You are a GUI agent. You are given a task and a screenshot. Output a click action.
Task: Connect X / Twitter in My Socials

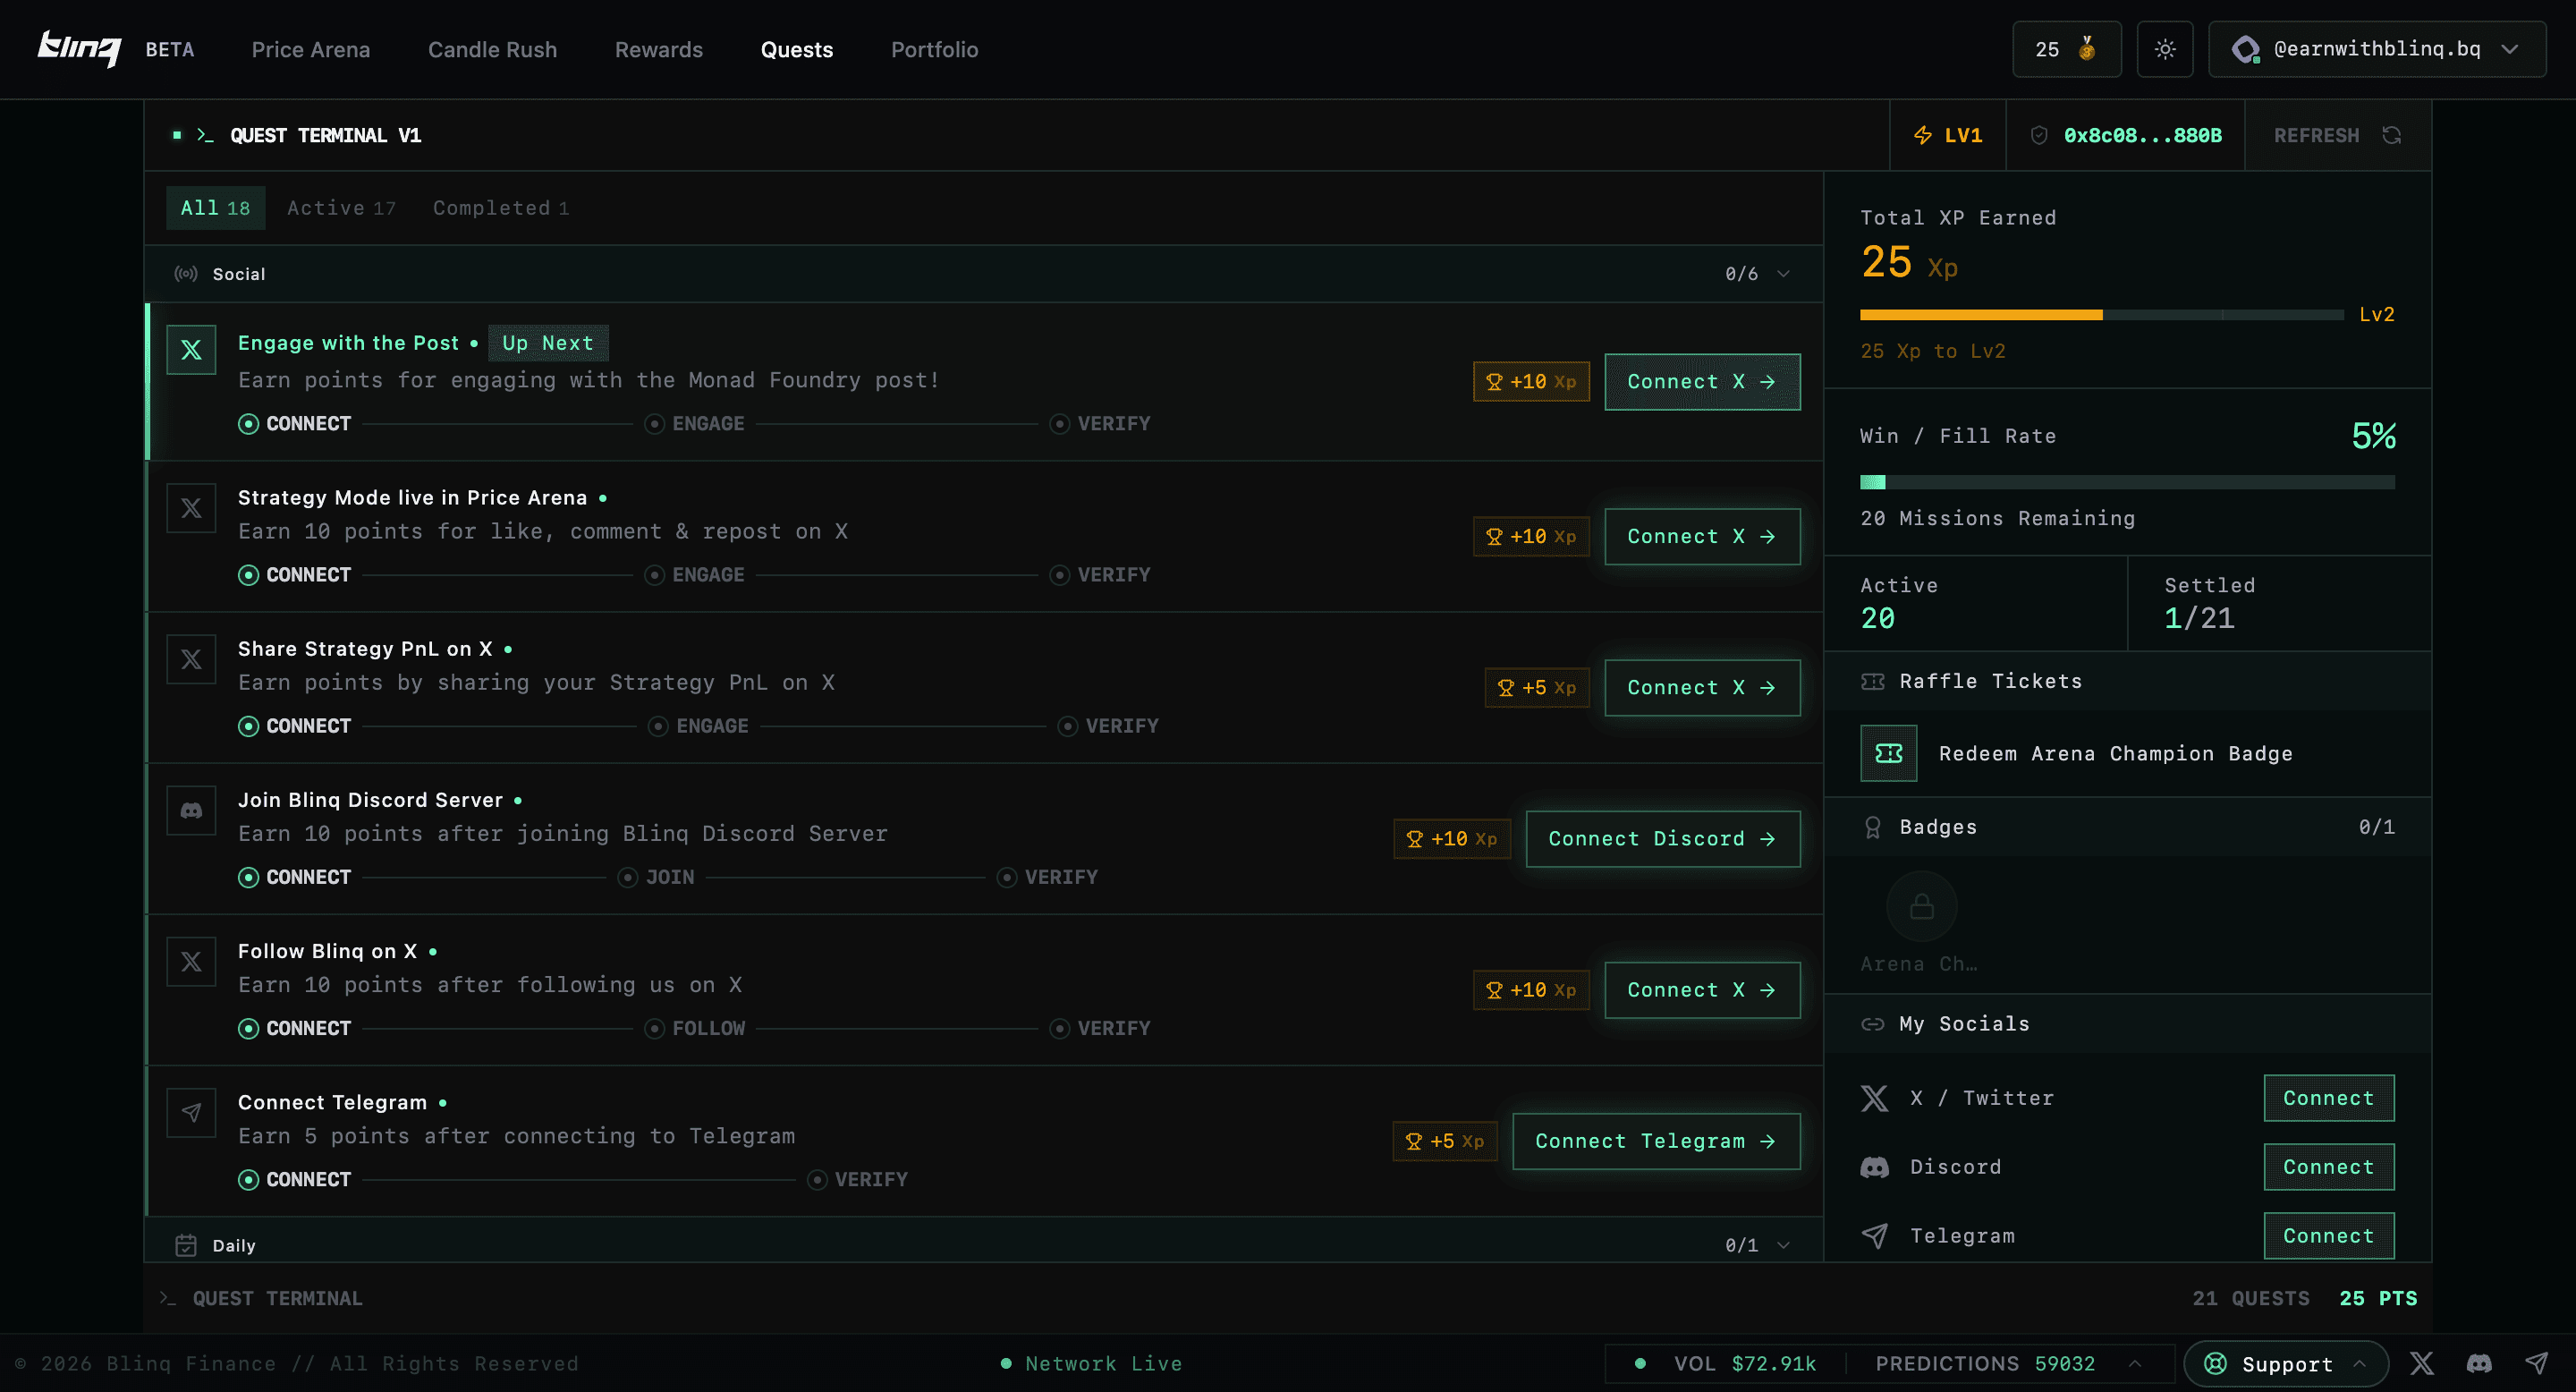2328,1098
